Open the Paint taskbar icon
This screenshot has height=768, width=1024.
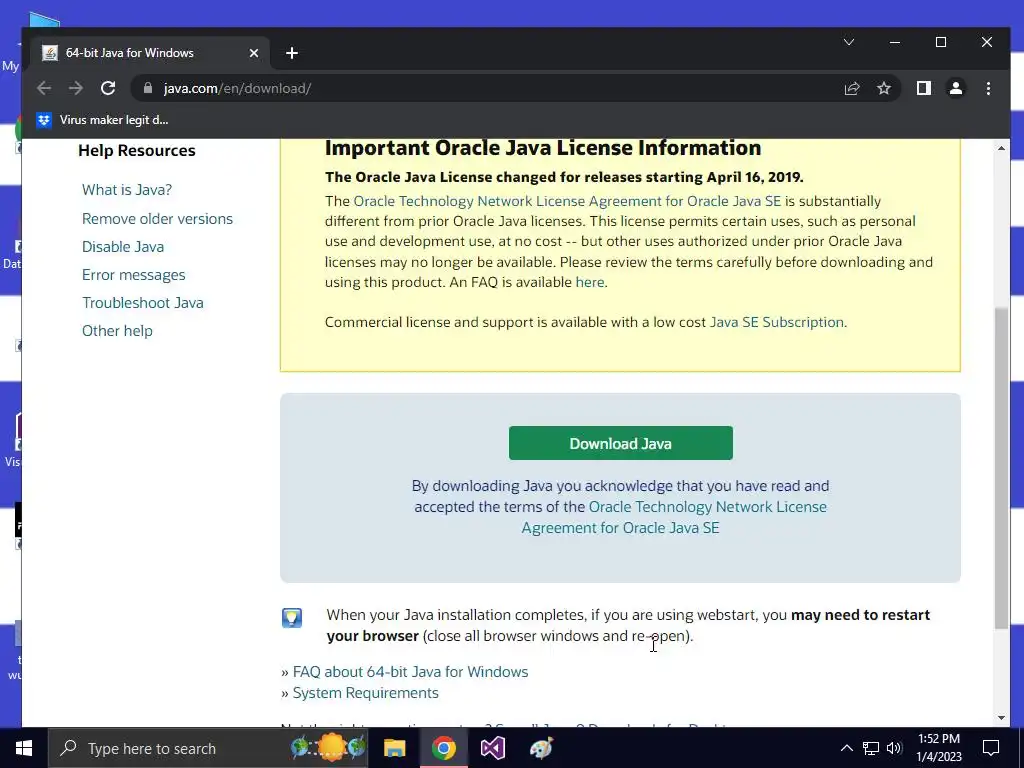pyautogui.click(x=541, y=748)
